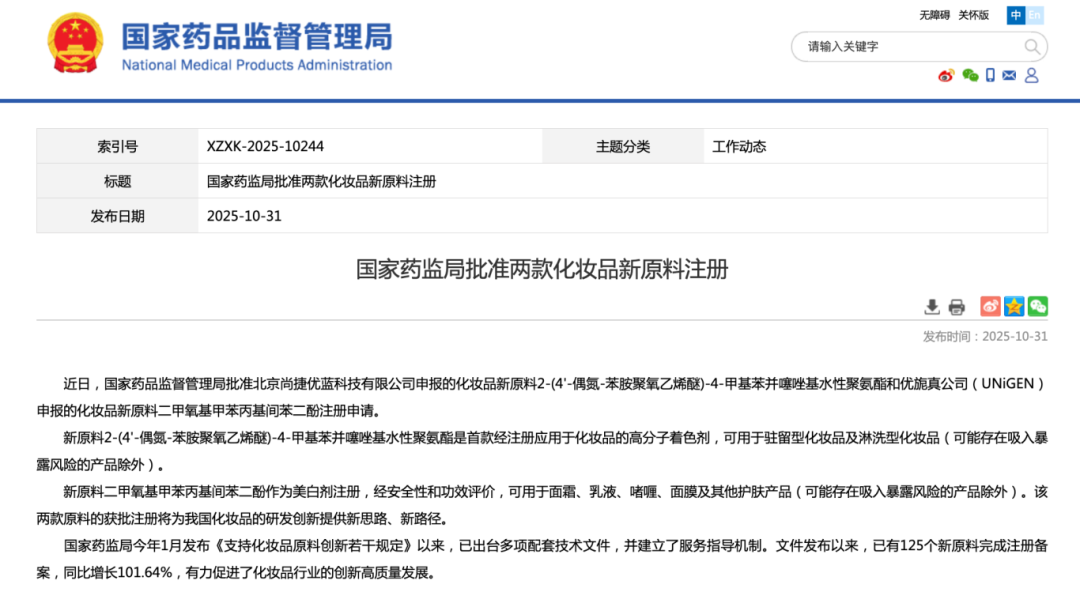The height and width of the screenshot is (607, 1080).
Task: Share the article to QQ Zone
Action: point(1014,307)
